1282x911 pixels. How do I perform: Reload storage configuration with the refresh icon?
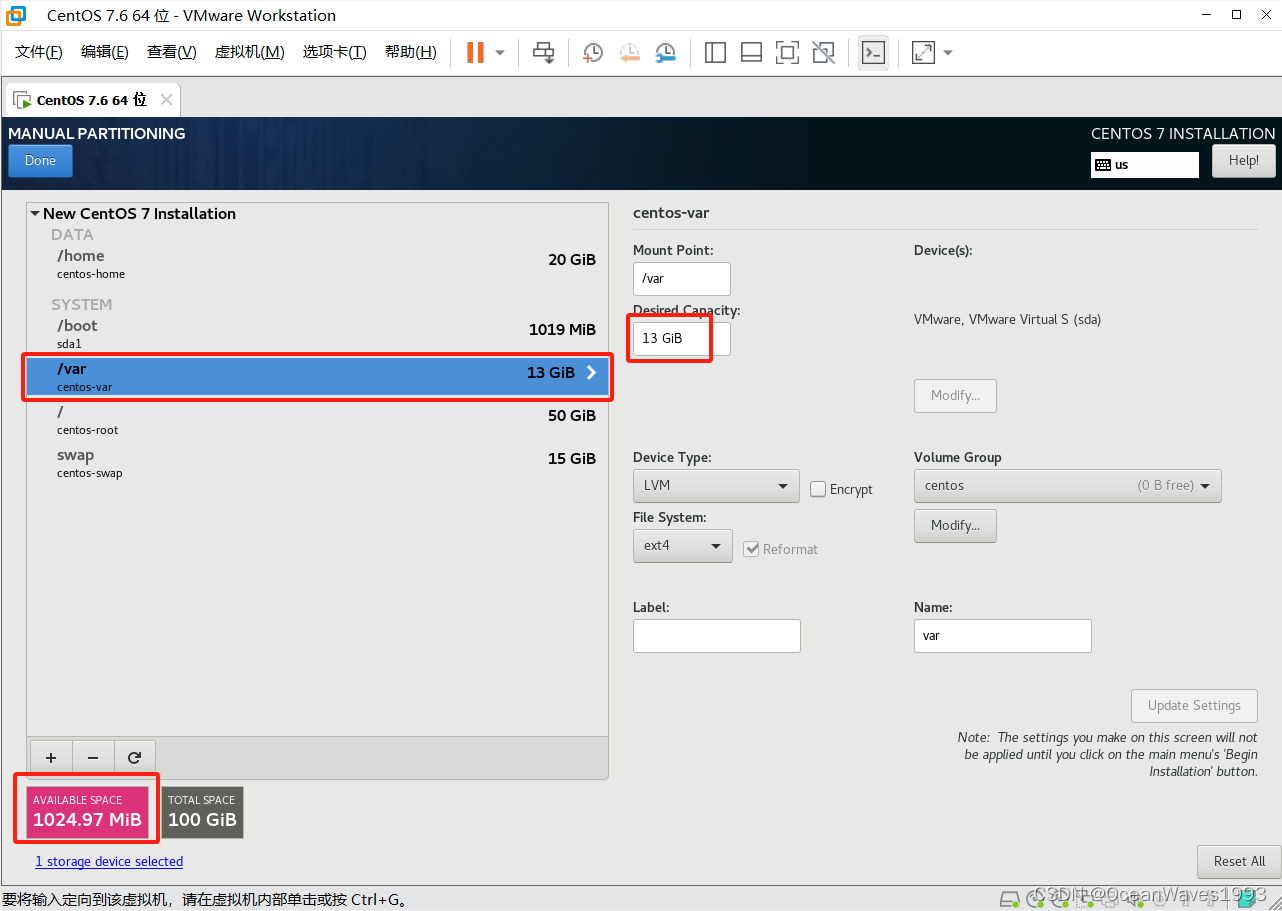click(x=135, y=758)
